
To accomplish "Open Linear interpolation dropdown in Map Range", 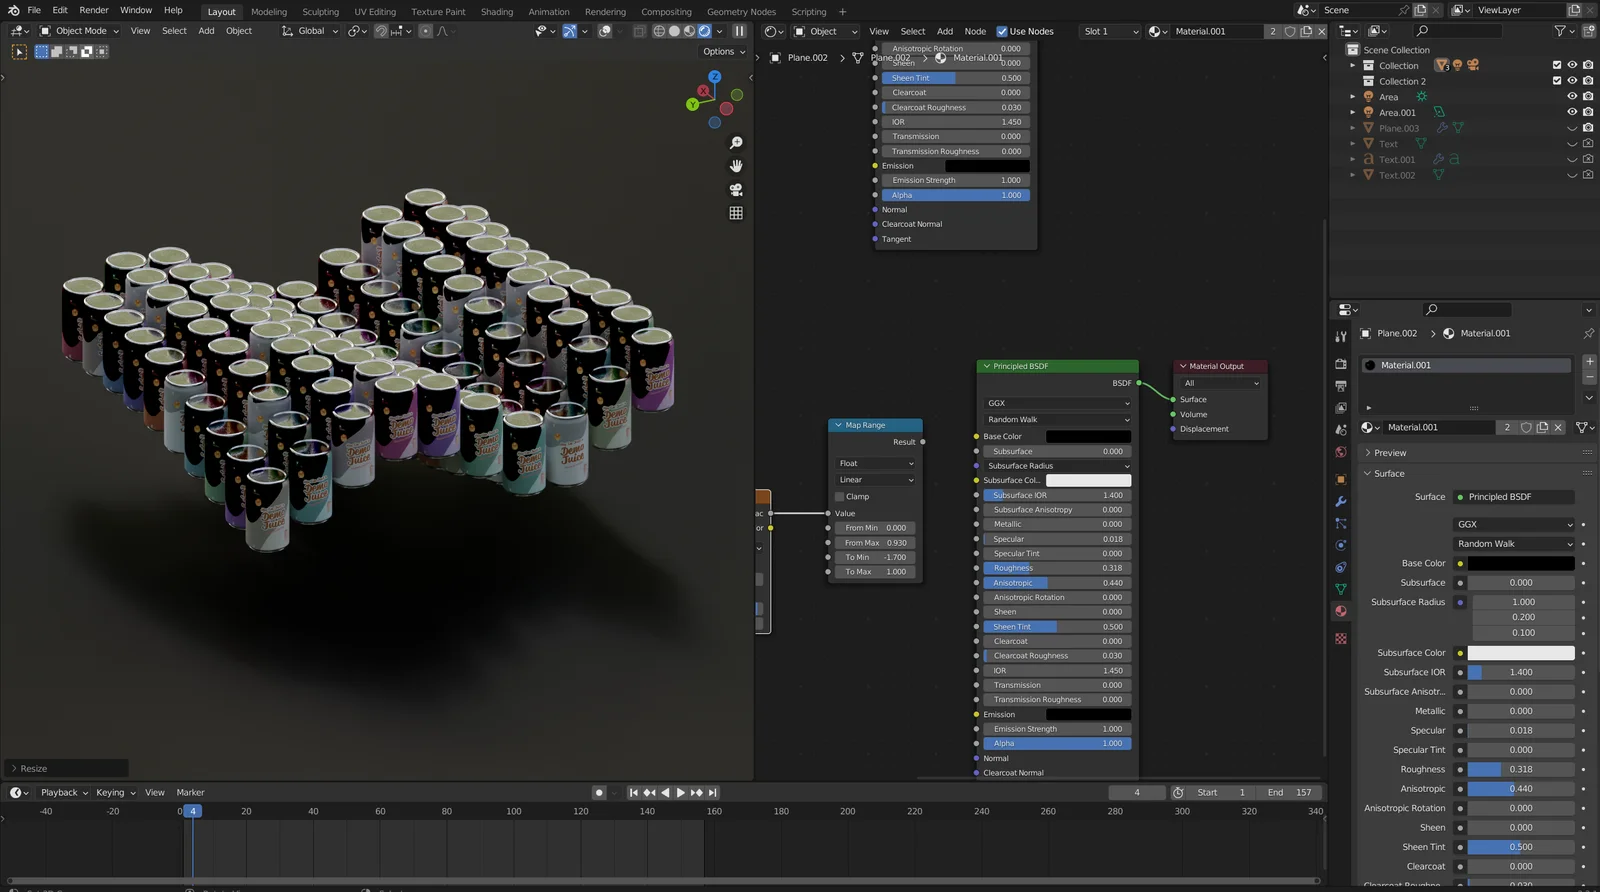I will coord(876,480).
